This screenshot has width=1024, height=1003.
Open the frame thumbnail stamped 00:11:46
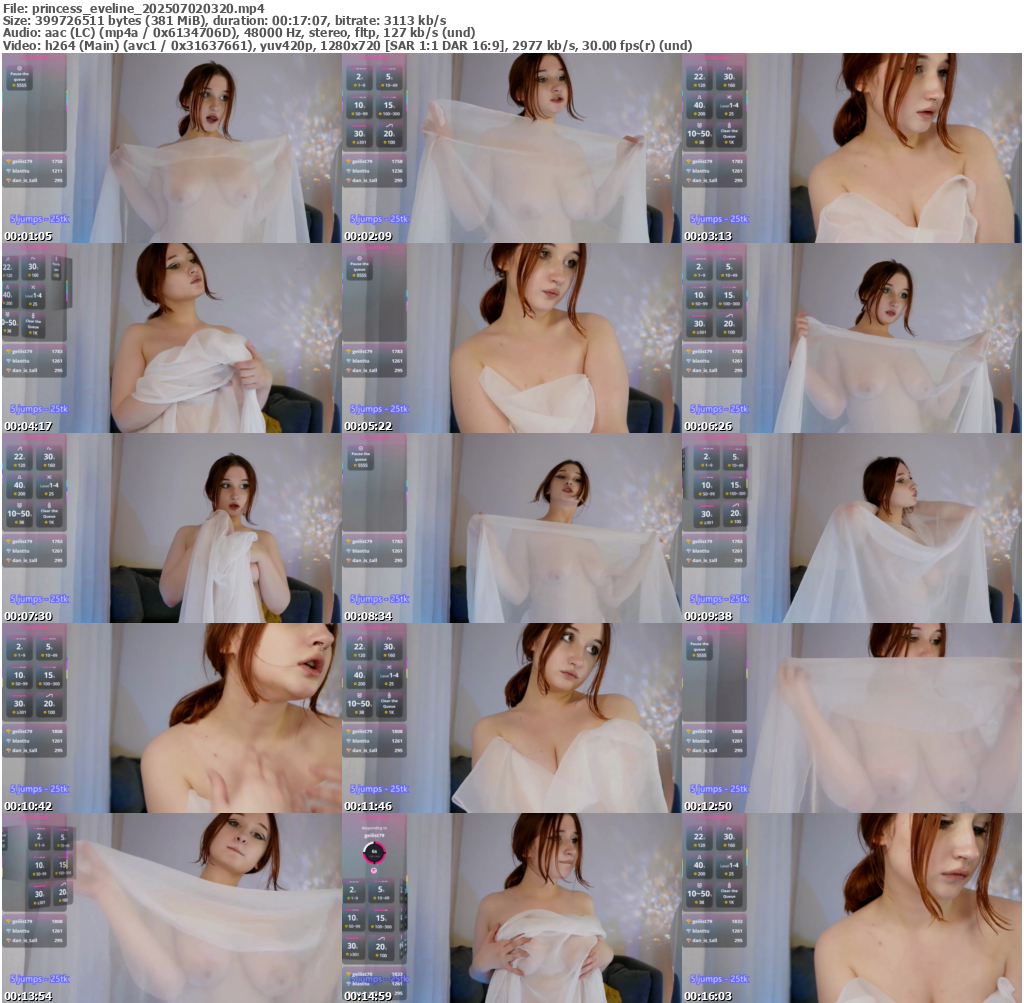tap(511, 718)
